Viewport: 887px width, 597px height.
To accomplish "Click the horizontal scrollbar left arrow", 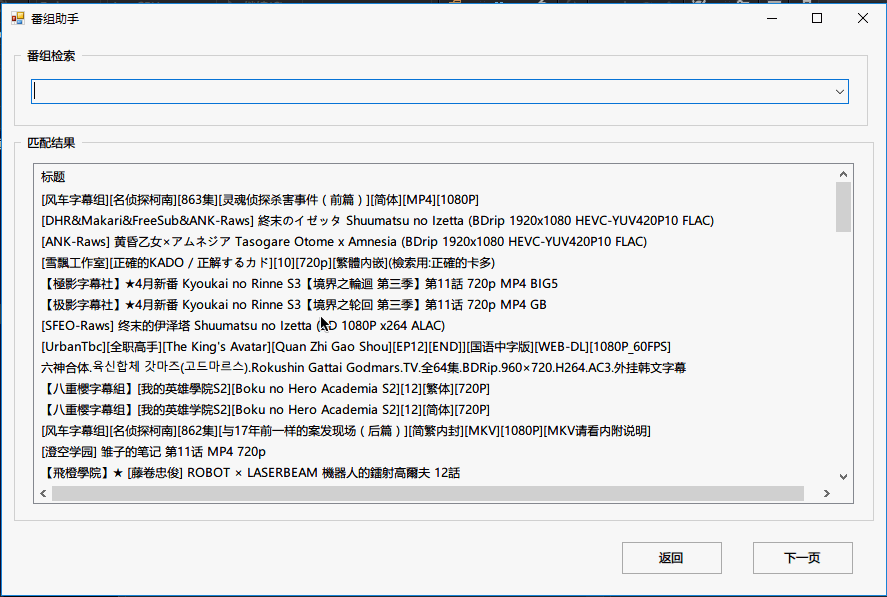I will [x=42, y=492].
